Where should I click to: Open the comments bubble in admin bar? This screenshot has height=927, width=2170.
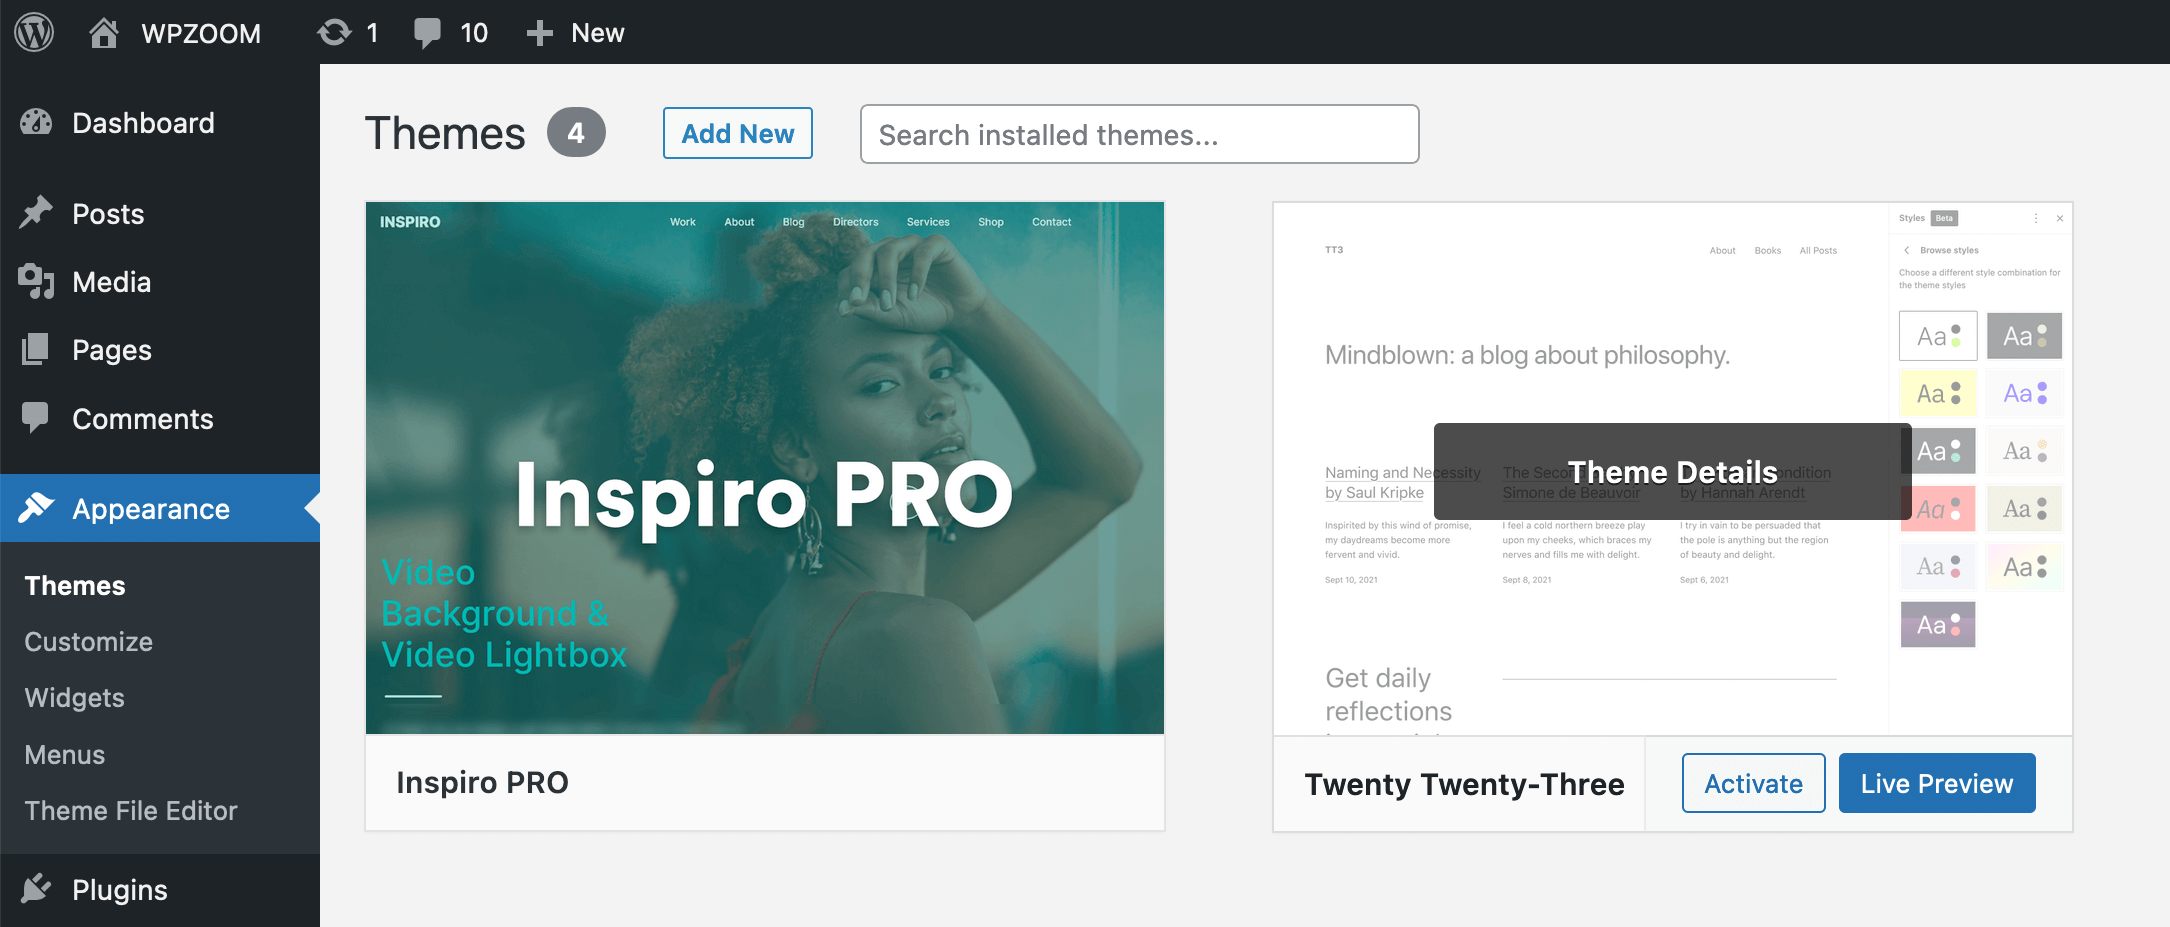point(427,33)
